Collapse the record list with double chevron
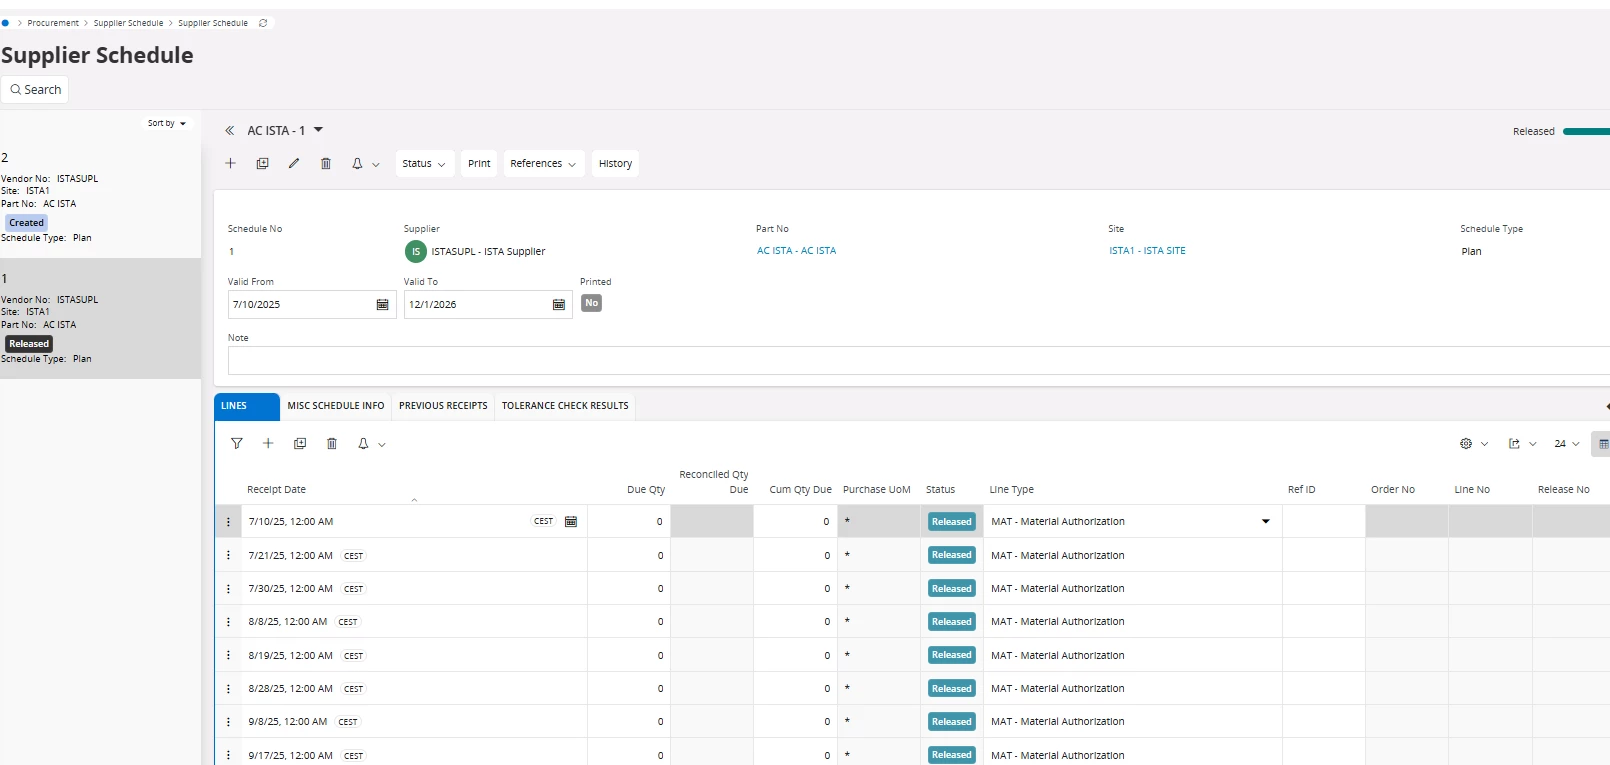Image resolution: width=1610 pixels, height=765 pixels. coord(229,130)
